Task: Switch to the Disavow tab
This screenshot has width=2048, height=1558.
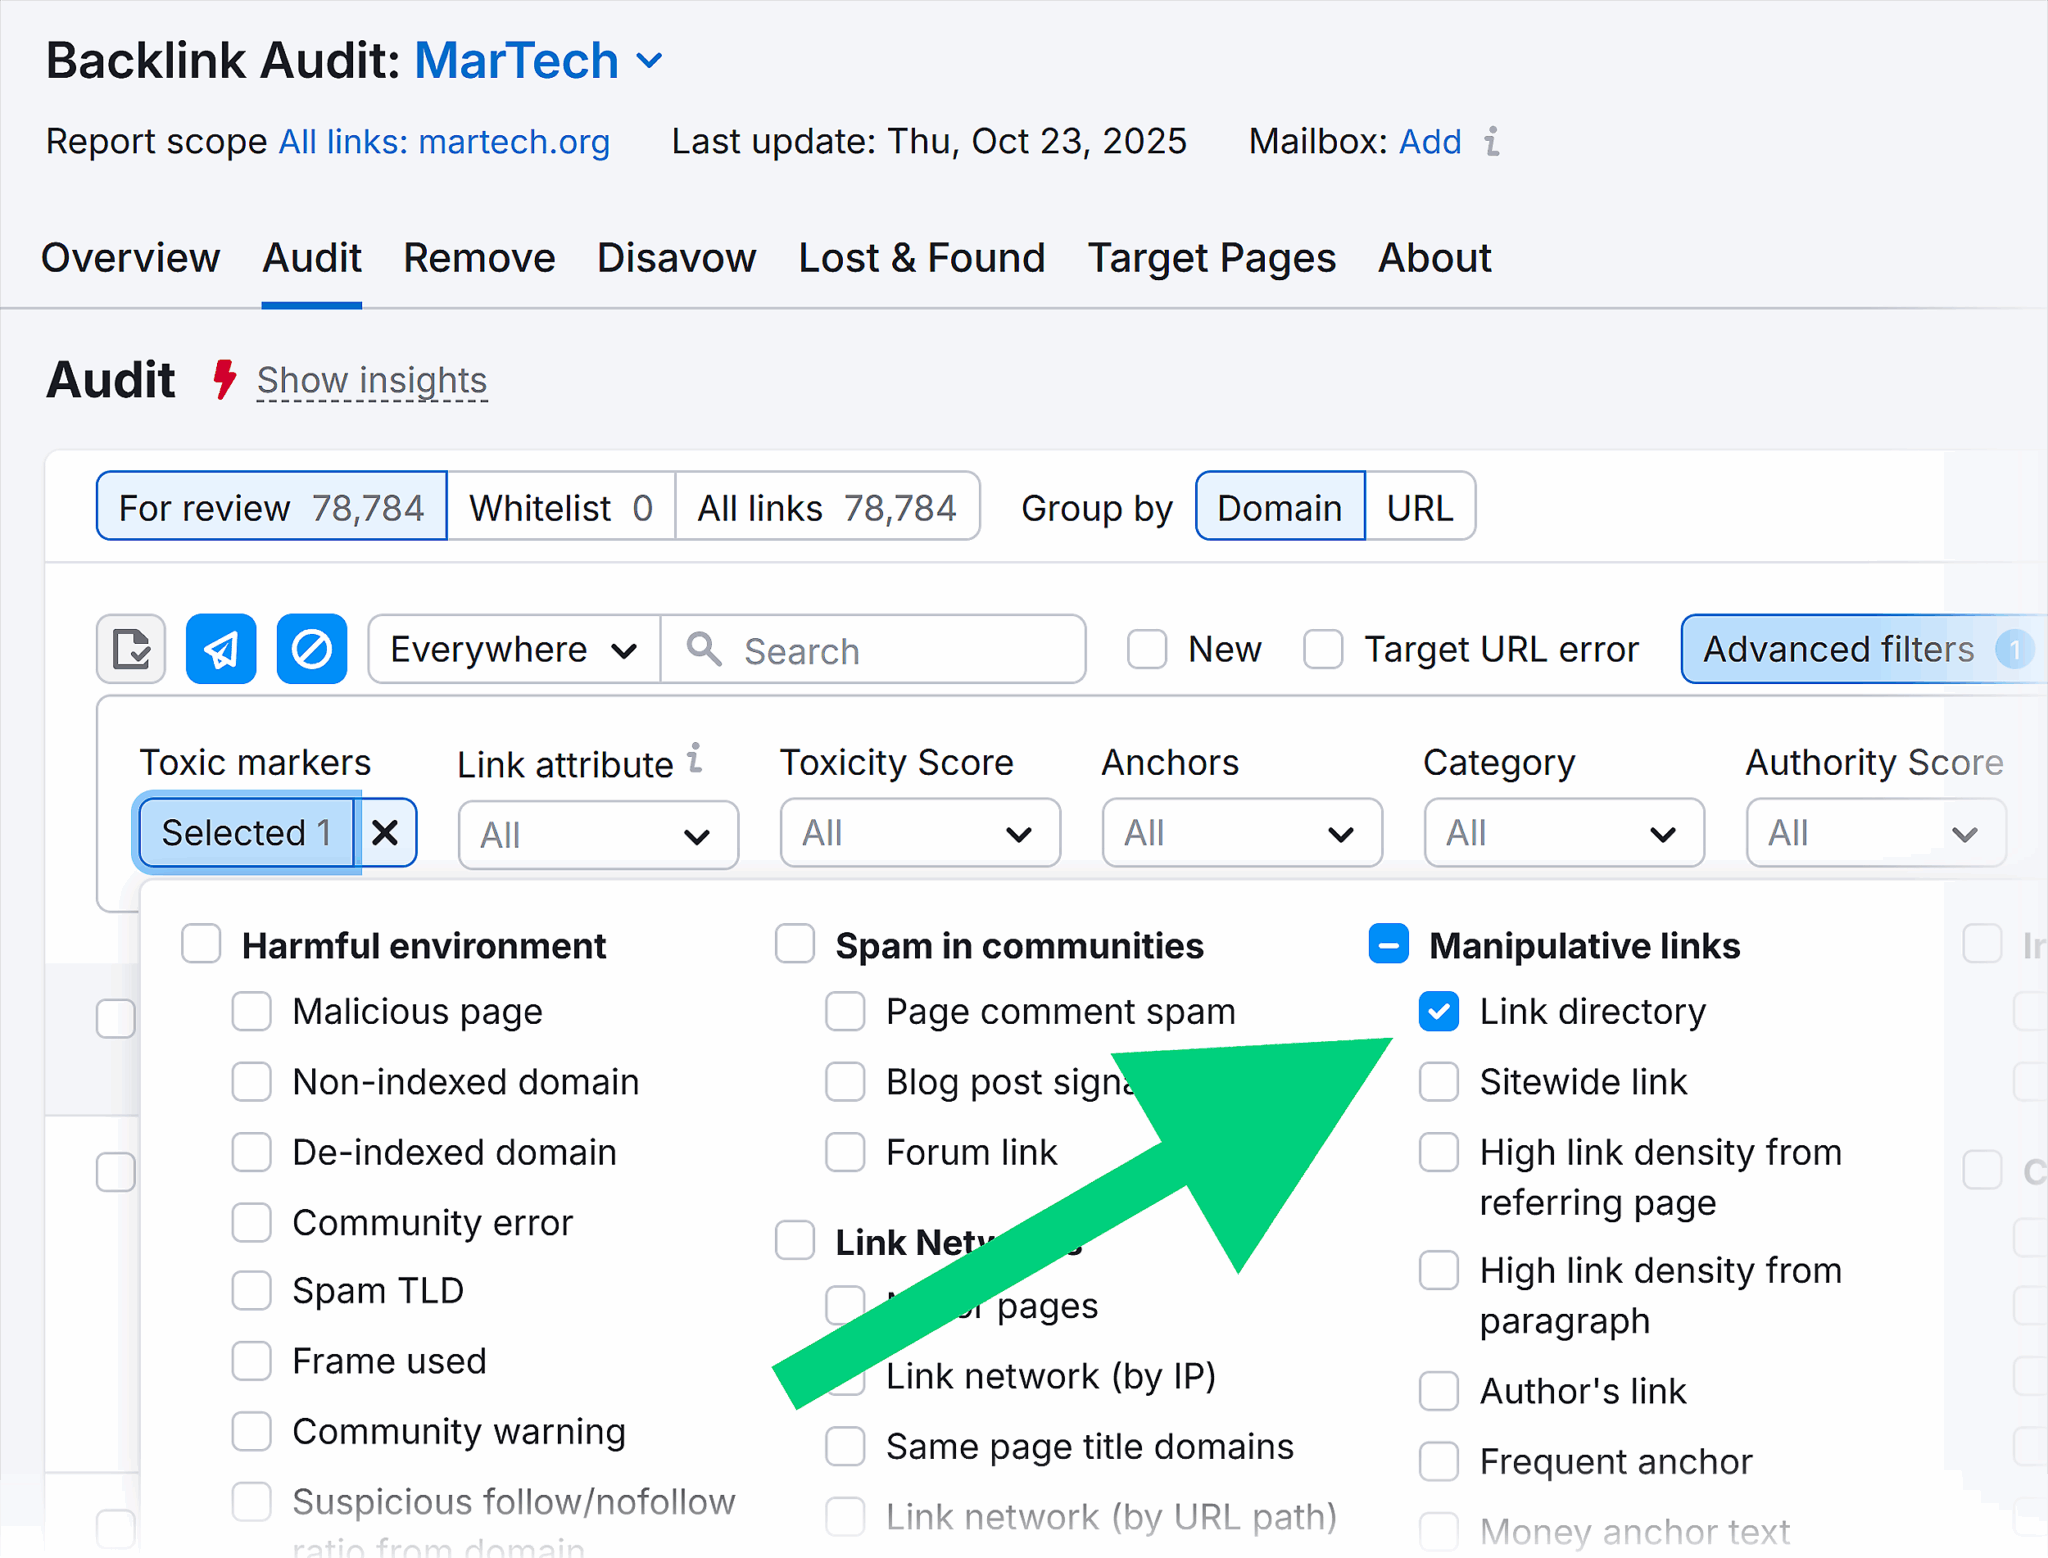Action: [676, 258]
